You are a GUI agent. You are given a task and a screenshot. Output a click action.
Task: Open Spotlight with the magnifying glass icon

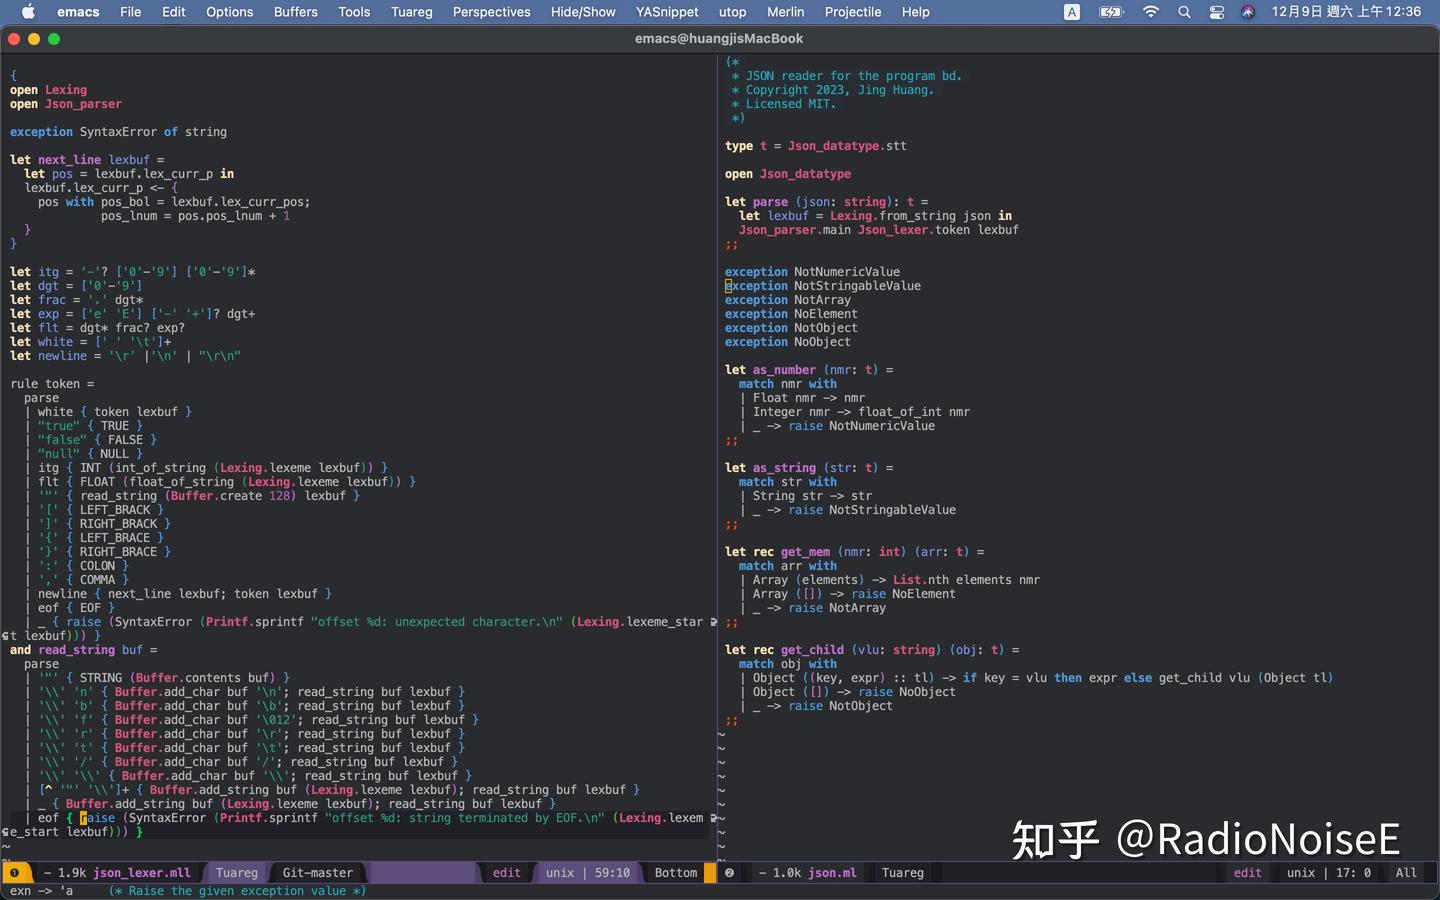click(1184, 12)
